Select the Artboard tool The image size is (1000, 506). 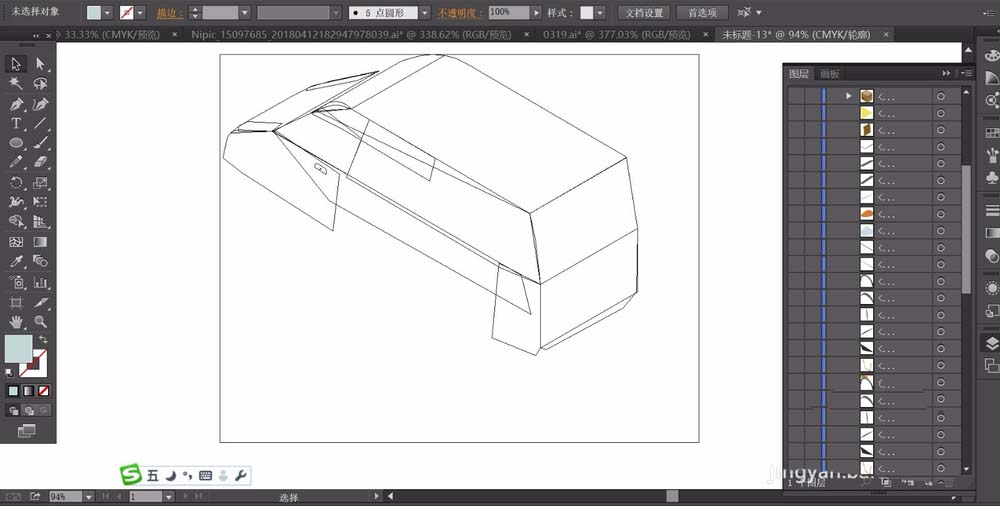coord(16,302)
